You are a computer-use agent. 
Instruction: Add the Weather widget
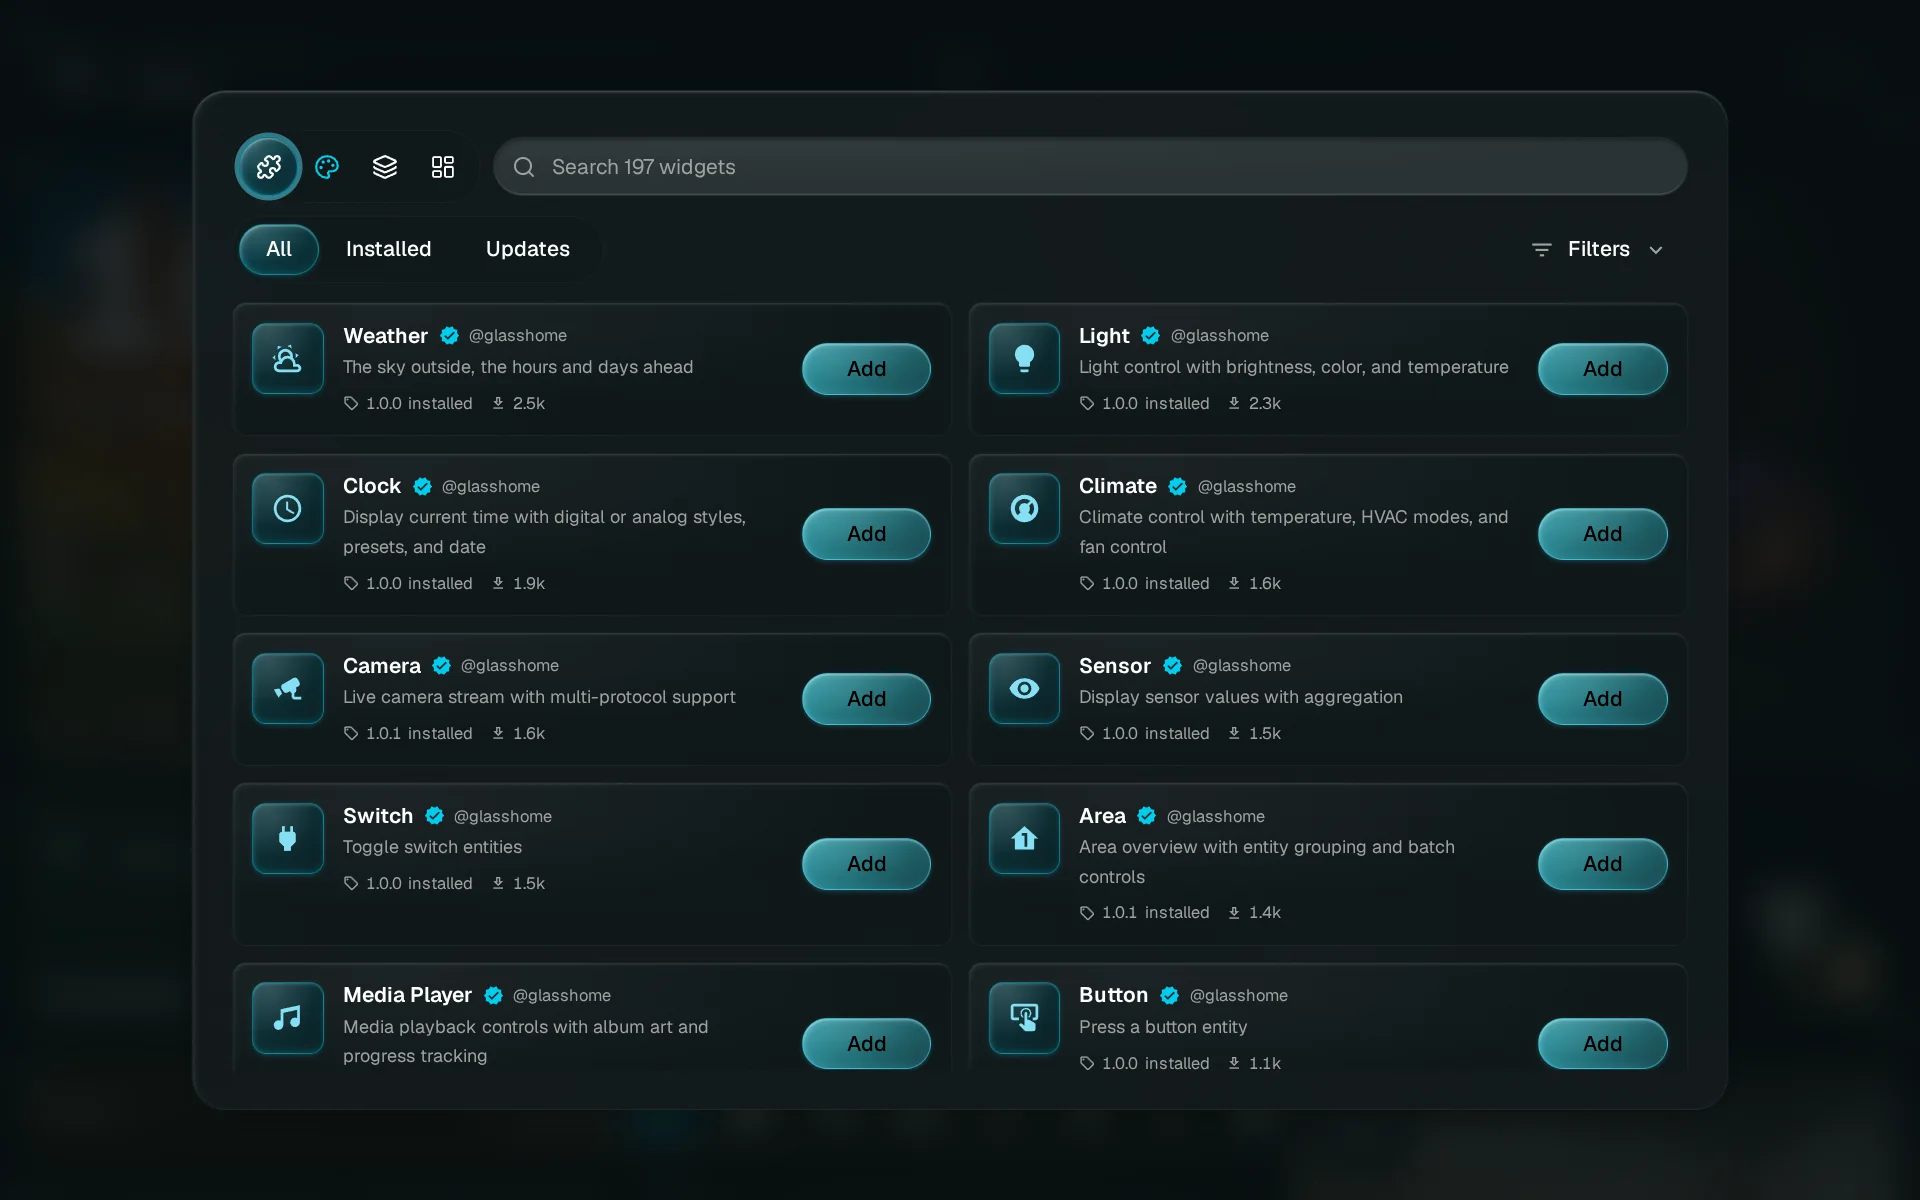(866, 369)
